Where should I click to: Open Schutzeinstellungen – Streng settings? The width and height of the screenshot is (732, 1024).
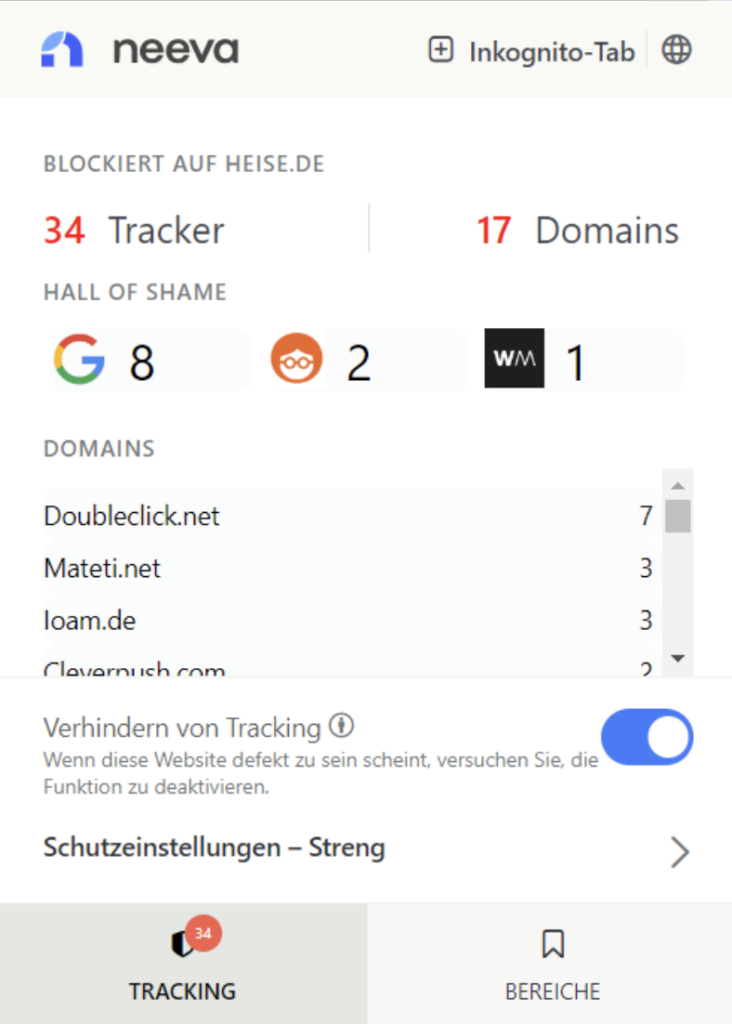point(214,849)
